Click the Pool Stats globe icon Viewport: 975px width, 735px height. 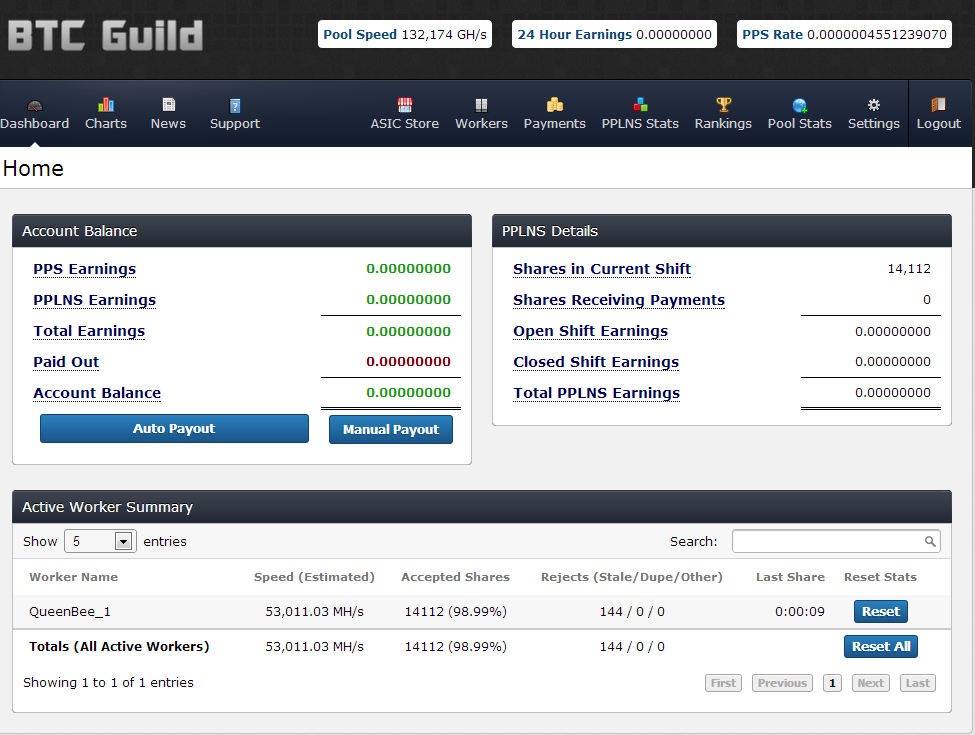pyautogui.click(x=800, y=105)
